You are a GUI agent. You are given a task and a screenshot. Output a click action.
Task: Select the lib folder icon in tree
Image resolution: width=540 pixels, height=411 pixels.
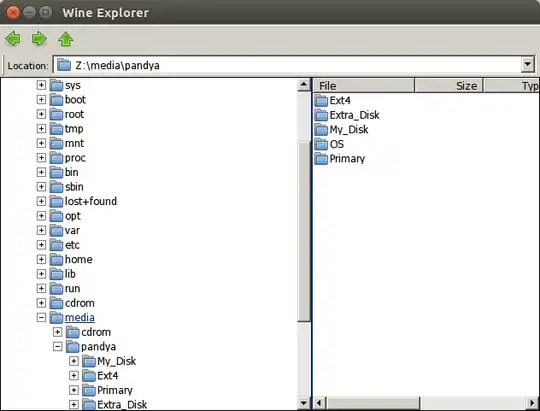[56, 274]
